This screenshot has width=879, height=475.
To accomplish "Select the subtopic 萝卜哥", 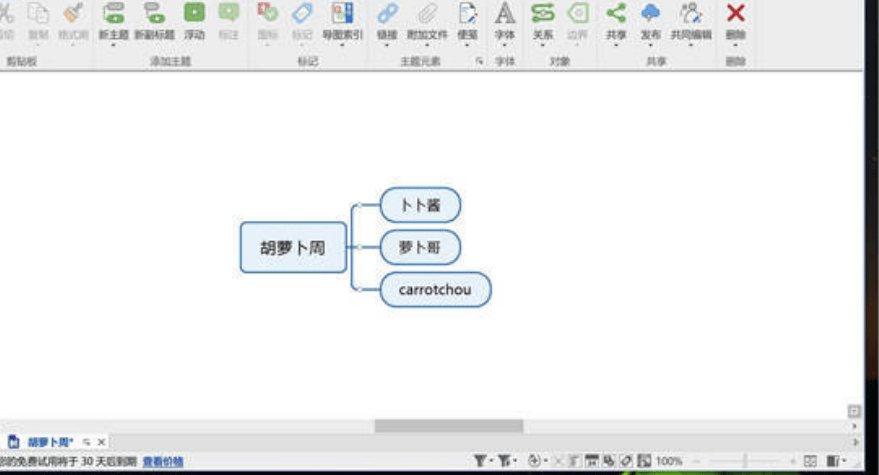I will (420, 247).
